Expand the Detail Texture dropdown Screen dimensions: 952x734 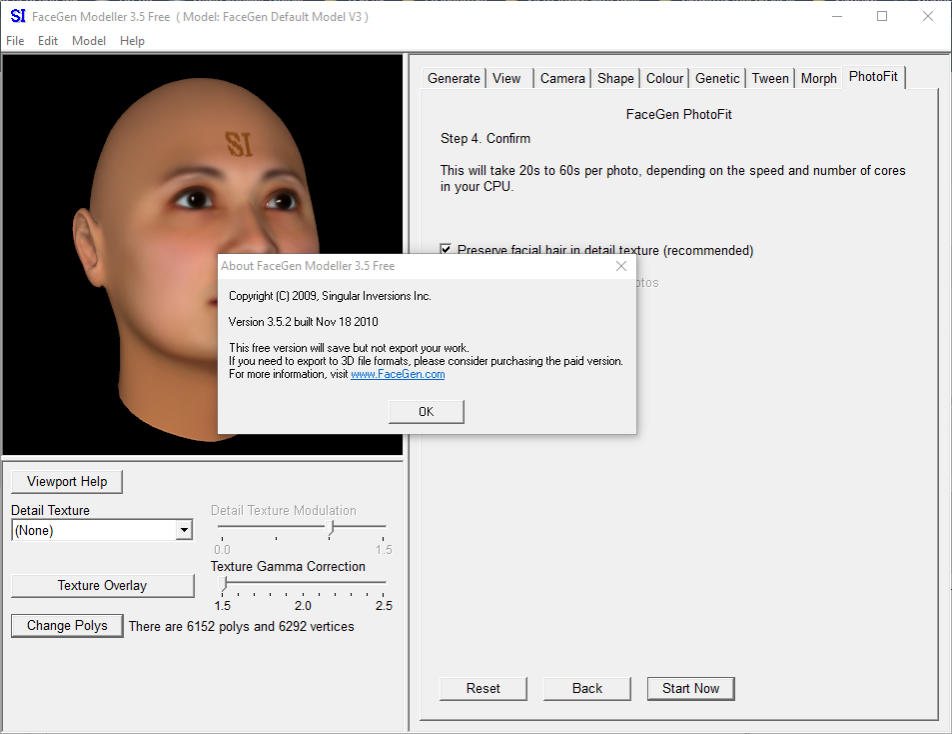point(183,531)
